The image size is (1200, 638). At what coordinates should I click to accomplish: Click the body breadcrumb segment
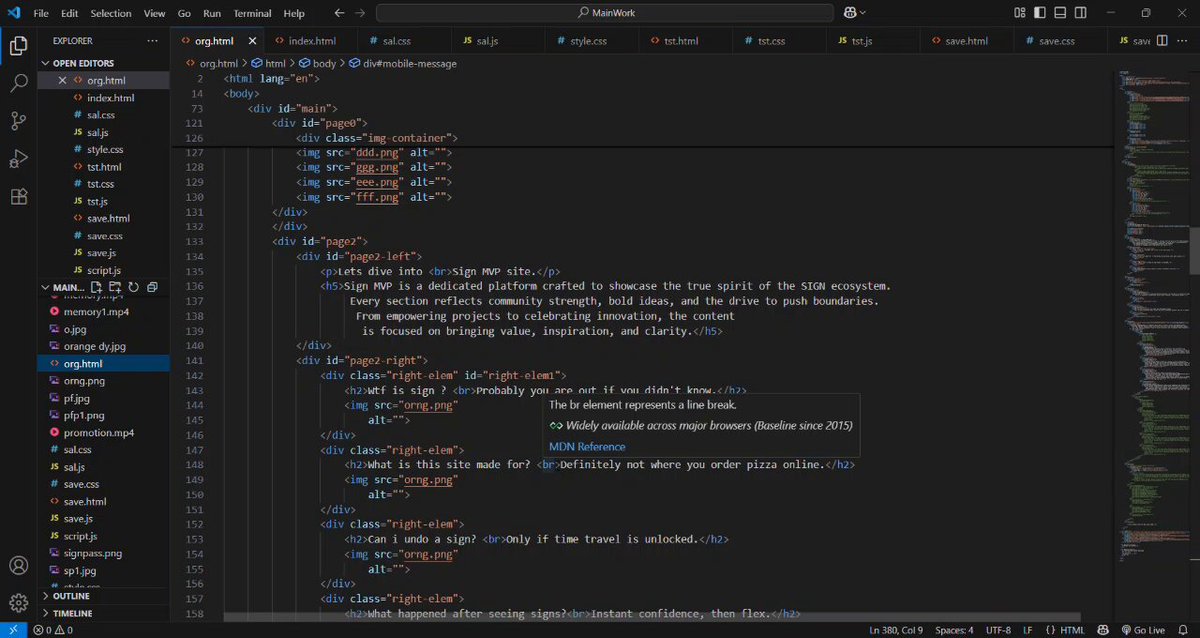tap(319, 63)
